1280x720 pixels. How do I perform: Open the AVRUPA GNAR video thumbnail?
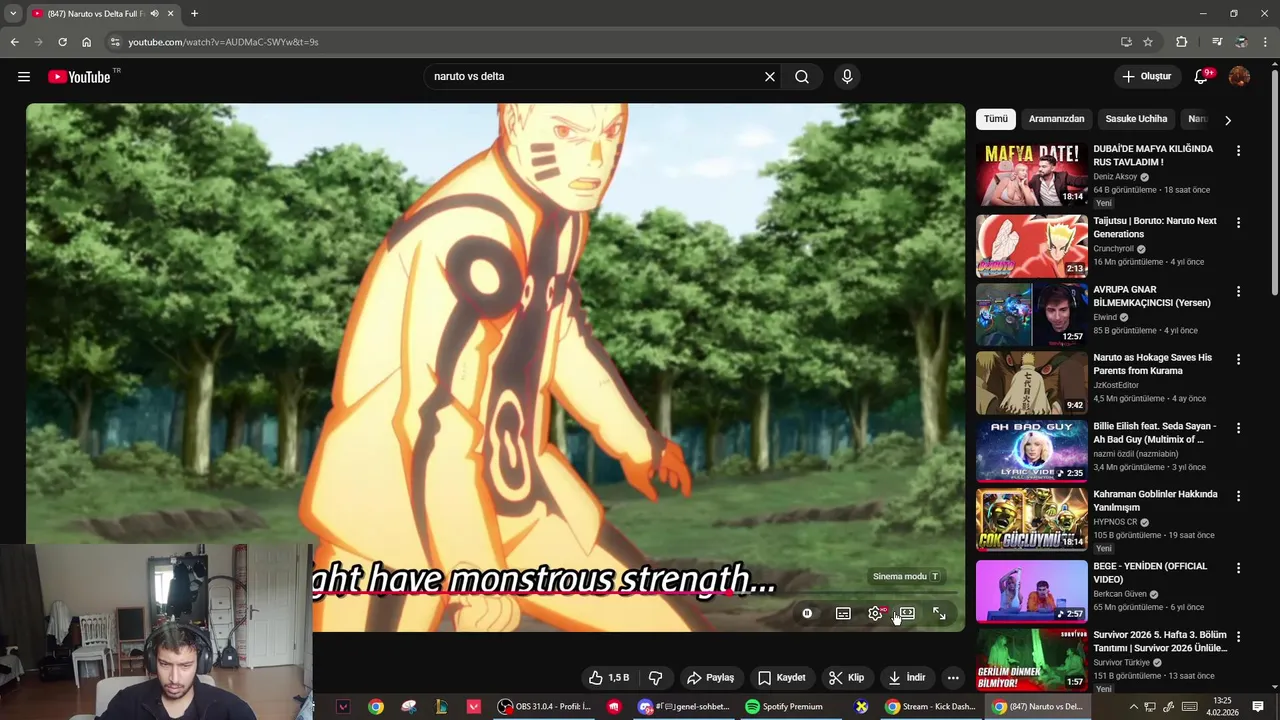(x=1031, y=315)
